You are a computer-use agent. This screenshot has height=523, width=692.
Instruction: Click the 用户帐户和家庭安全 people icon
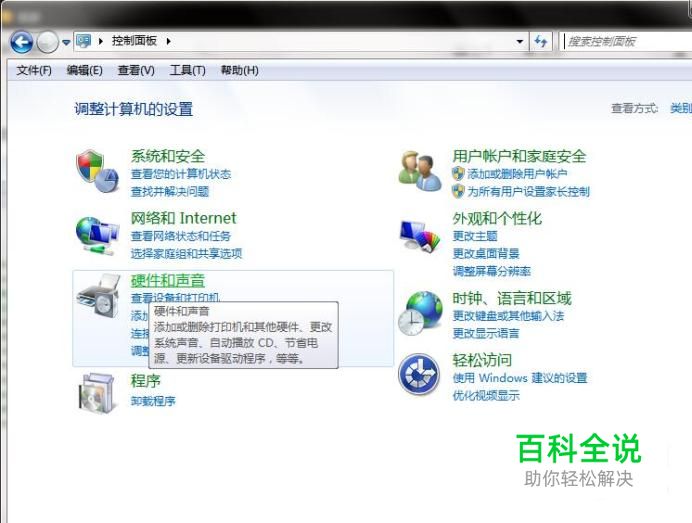(x=420, y=171)
